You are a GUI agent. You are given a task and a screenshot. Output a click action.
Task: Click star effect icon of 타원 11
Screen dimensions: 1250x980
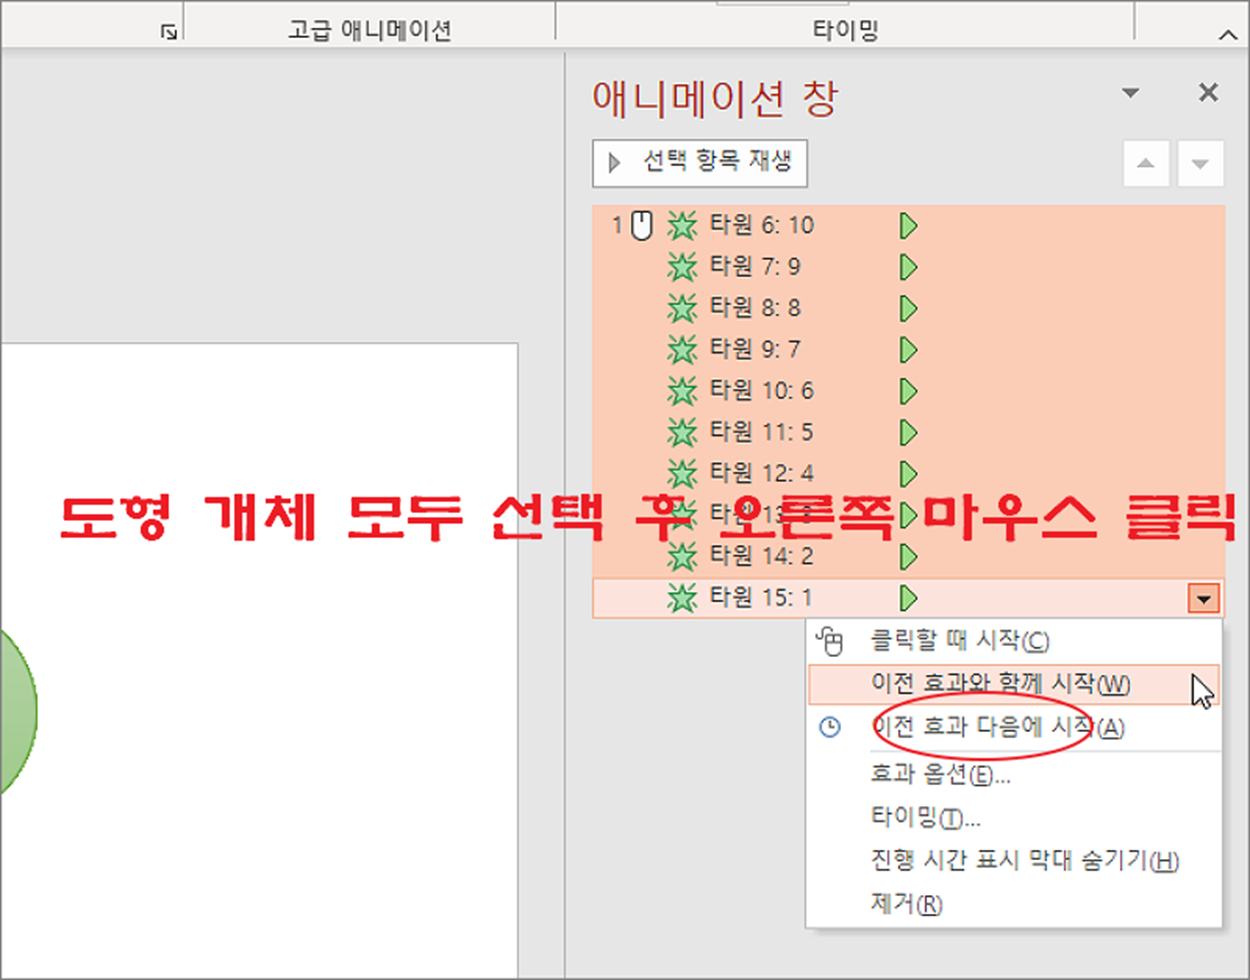(x=682, y=432)
